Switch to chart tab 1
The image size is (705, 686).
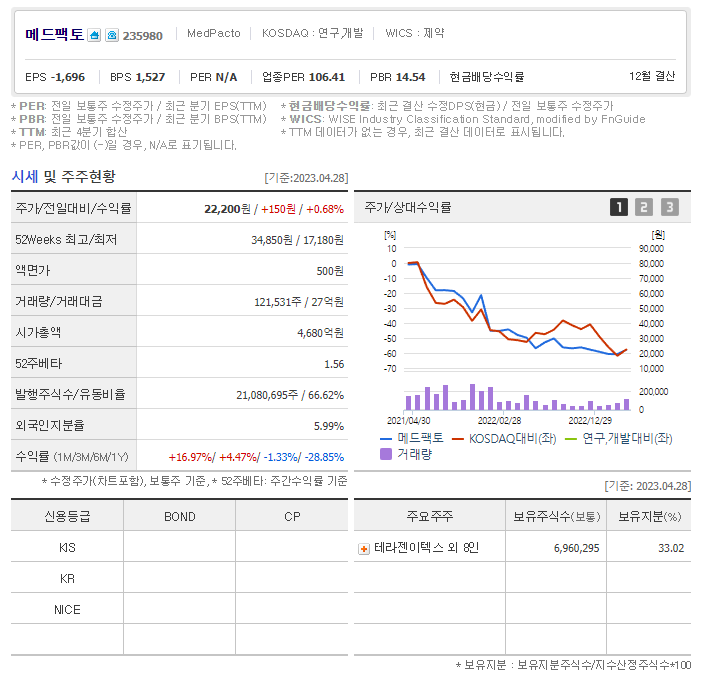619,207
